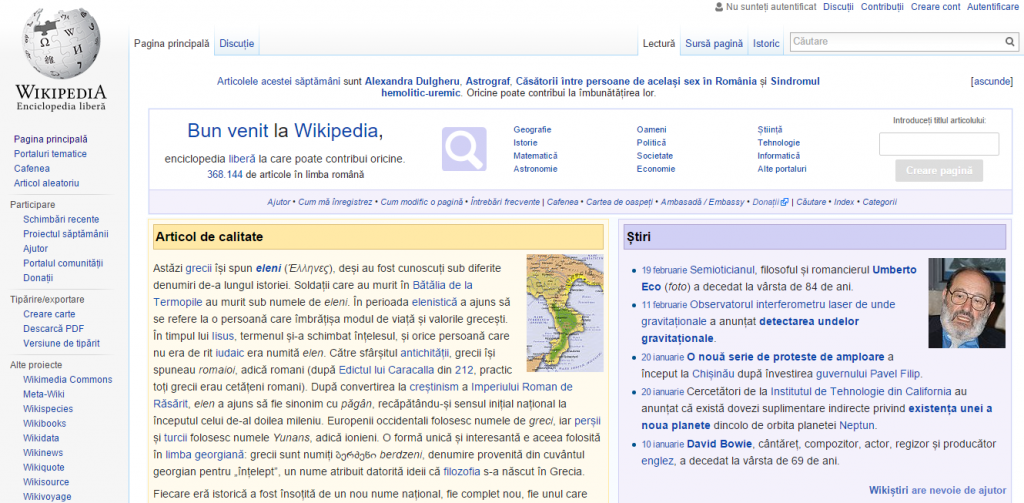1024x503 pixels.
Task: Click the Wikiștiri link
Action: [x=889, y=490]
